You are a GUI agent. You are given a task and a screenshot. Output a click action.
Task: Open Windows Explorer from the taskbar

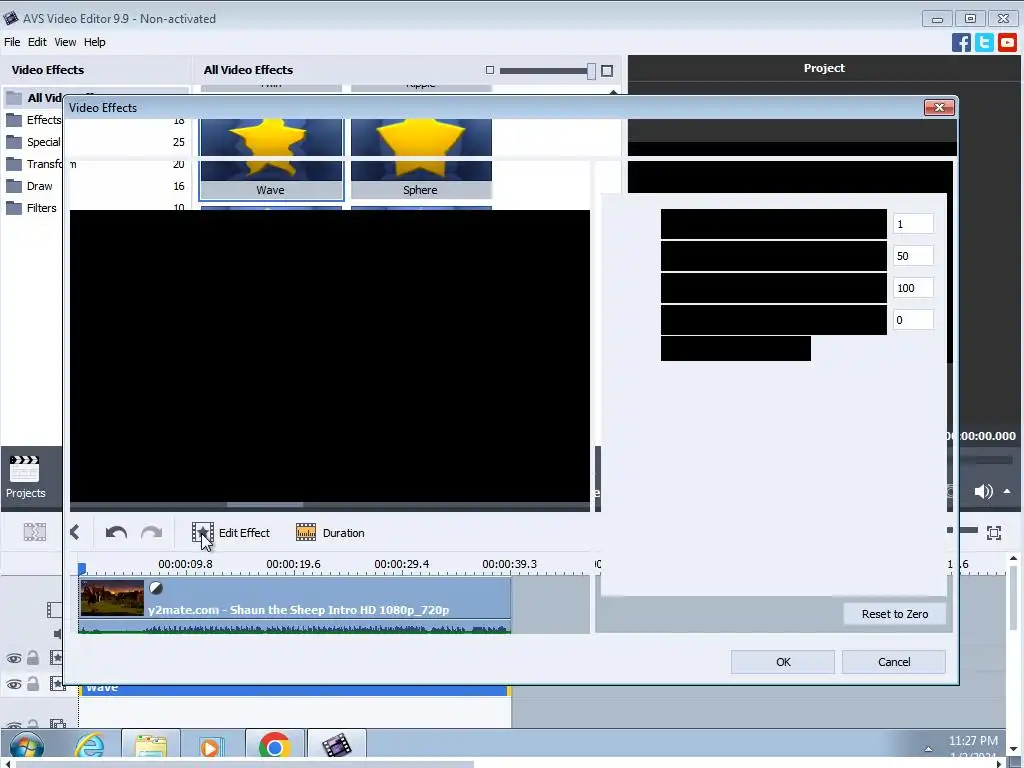pos(151,746)
